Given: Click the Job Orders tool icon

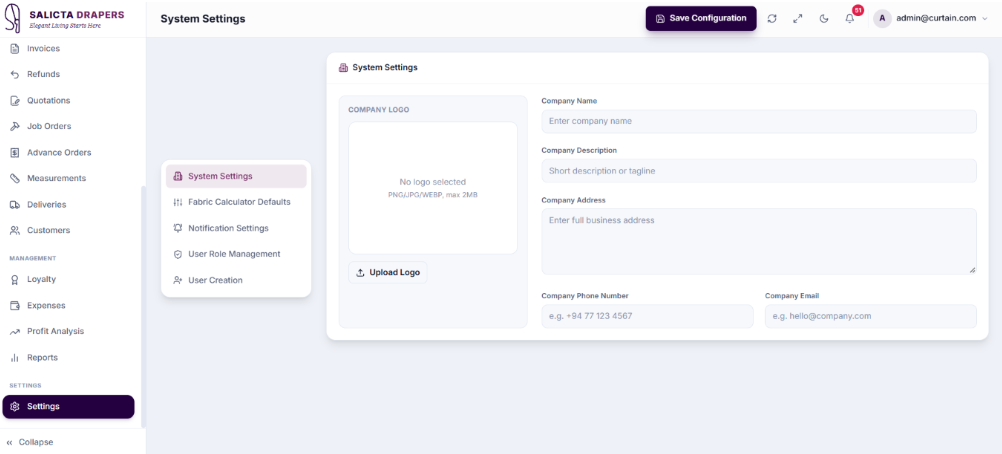Looking at the screenshot, I should coord(15,127).
